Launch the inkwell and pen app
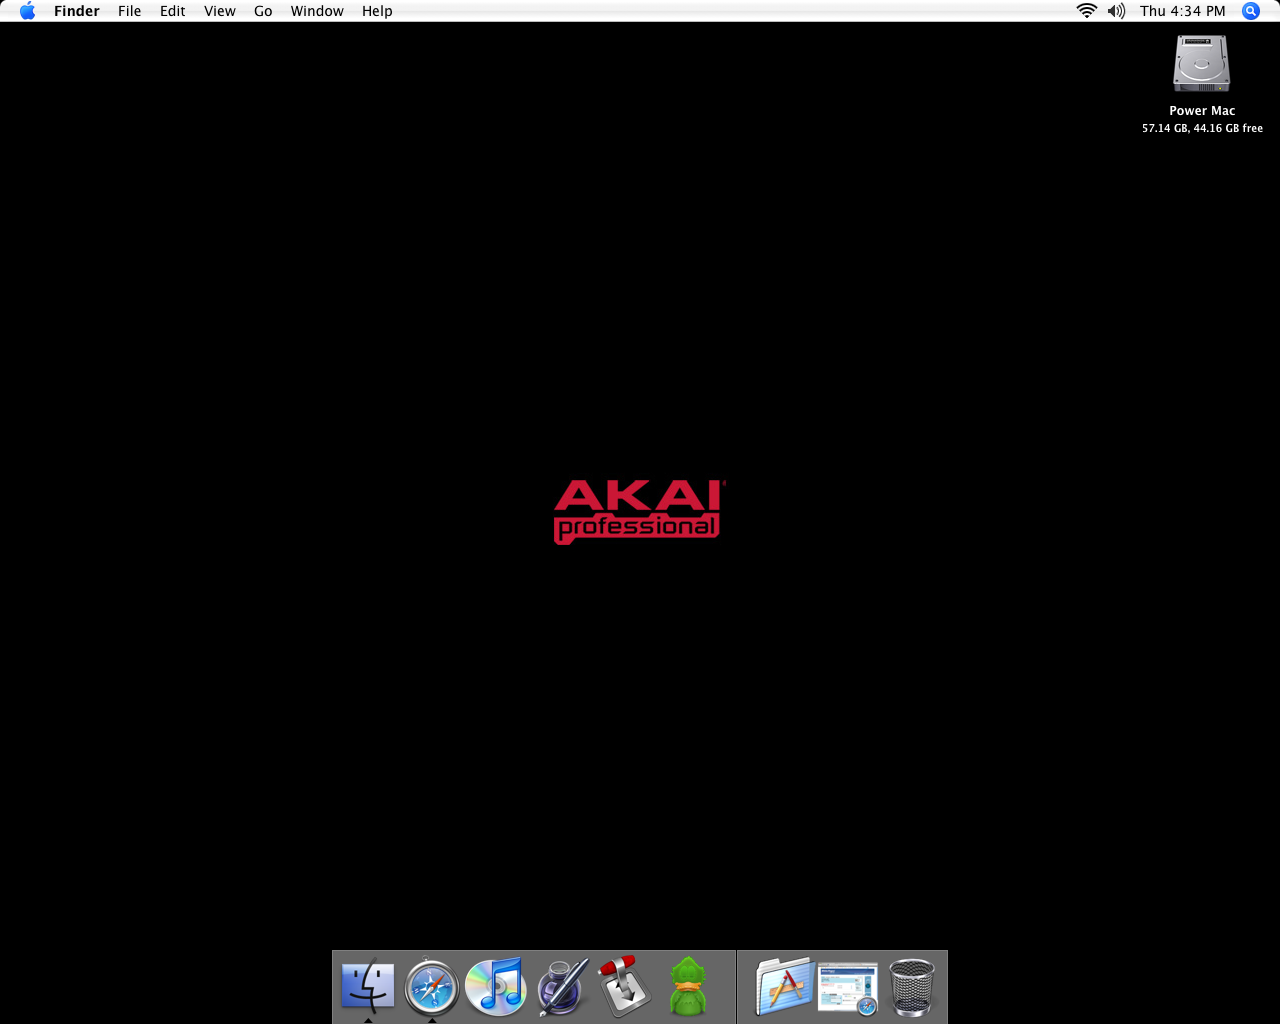 tap(562, 987)
